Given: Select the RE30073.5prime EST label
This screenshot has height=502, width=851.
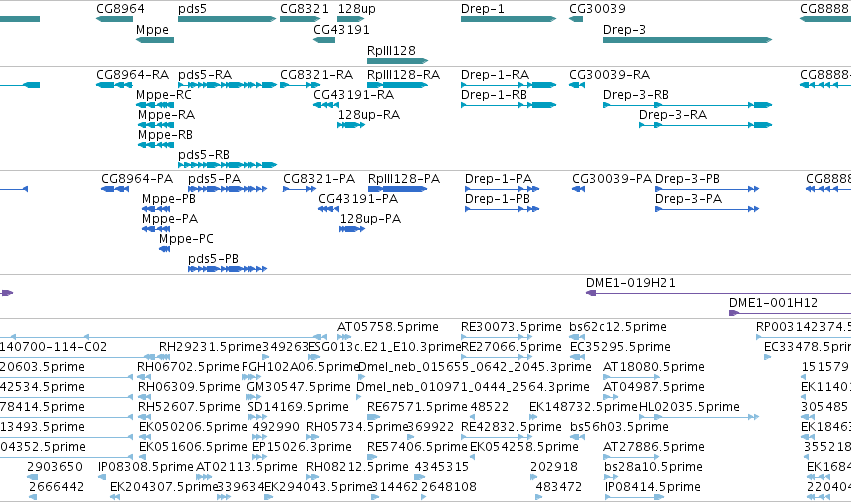Looking at the screenshot, I should (511, 327).
